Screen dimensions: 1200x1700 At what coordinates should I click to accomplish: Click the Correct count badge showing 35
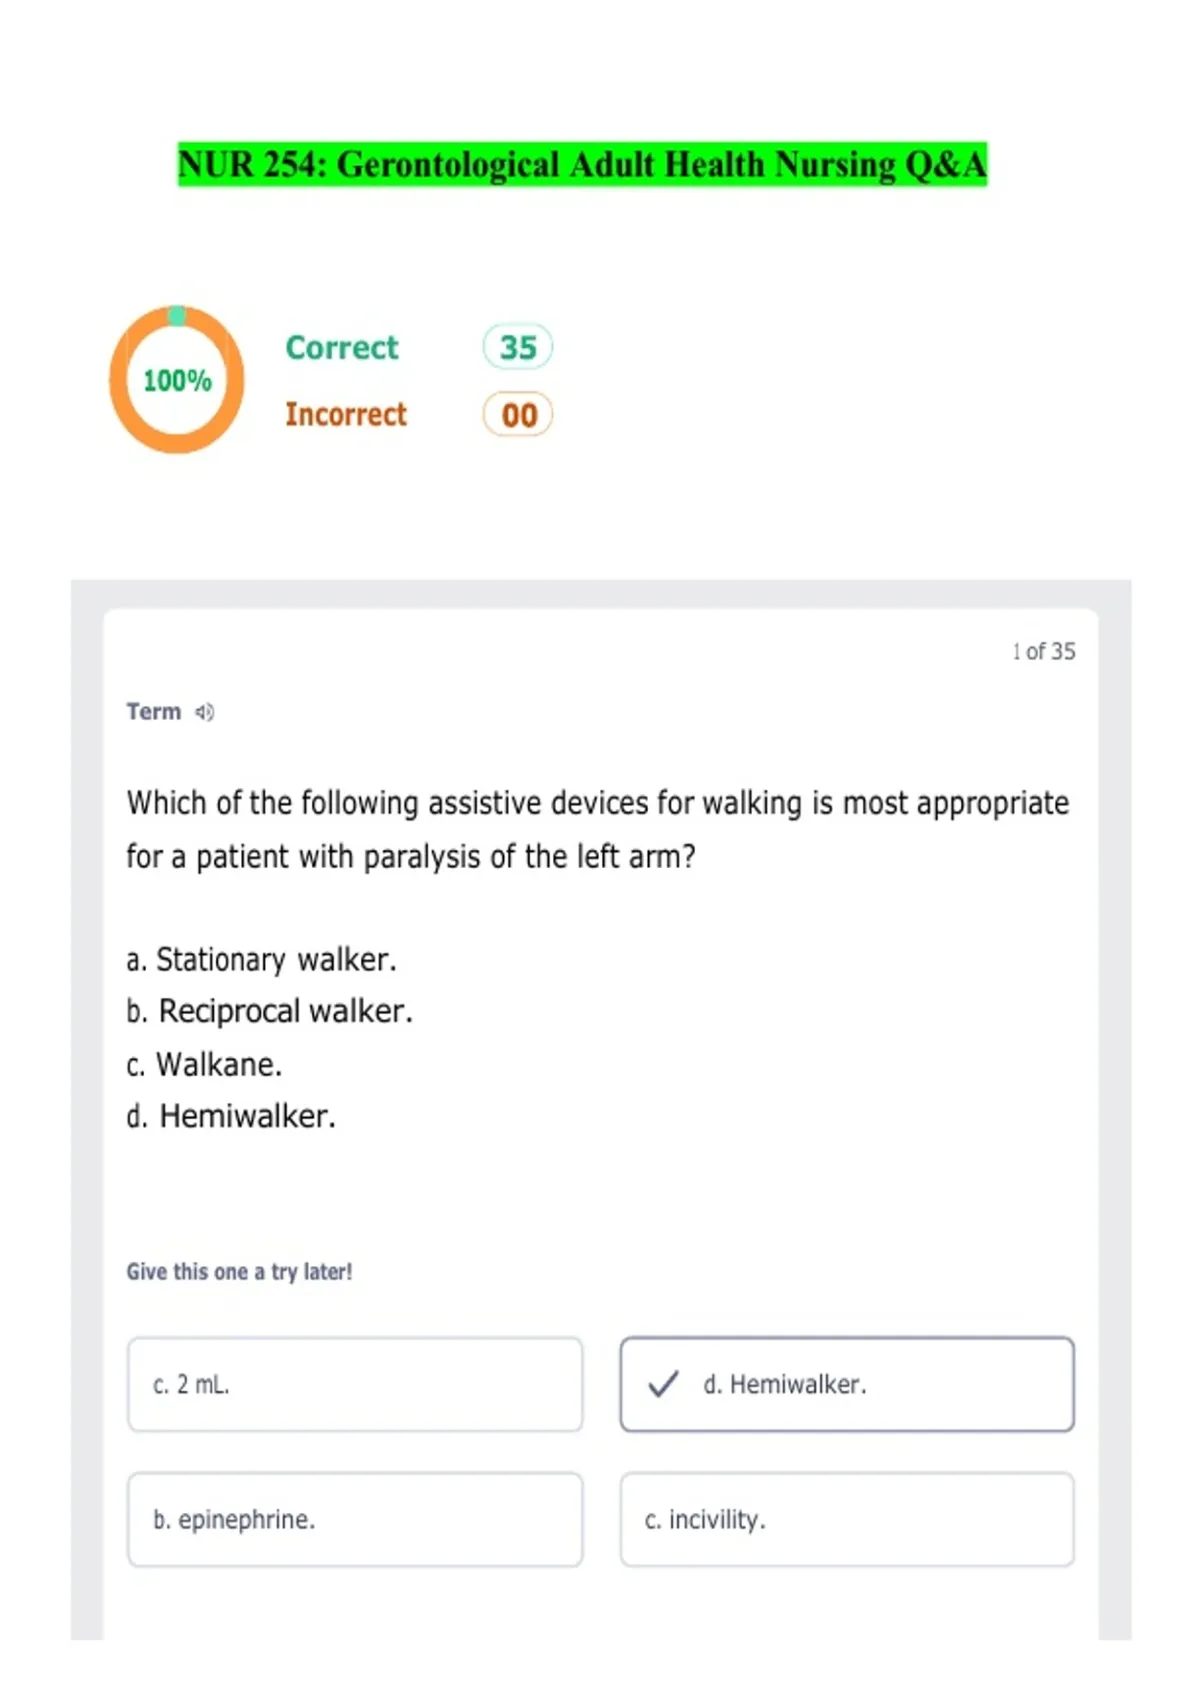[518, 347]
